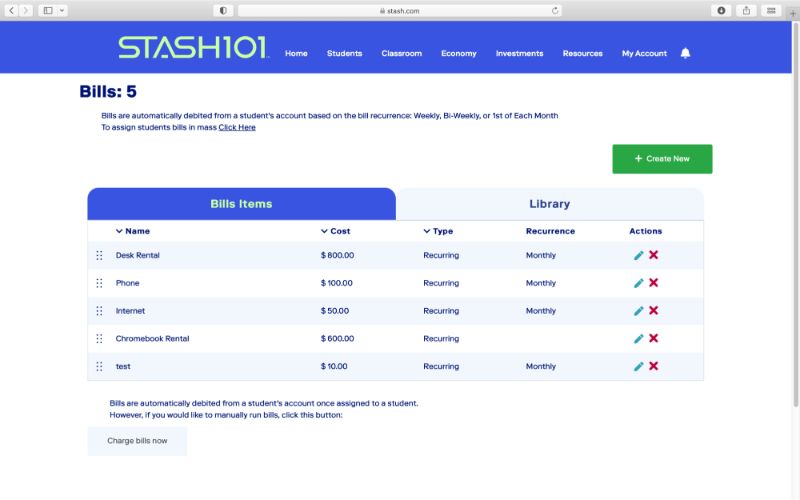The image size is (800, 500).
Task: Click the Charge bills now button
Action: click(x=137, y=441)
